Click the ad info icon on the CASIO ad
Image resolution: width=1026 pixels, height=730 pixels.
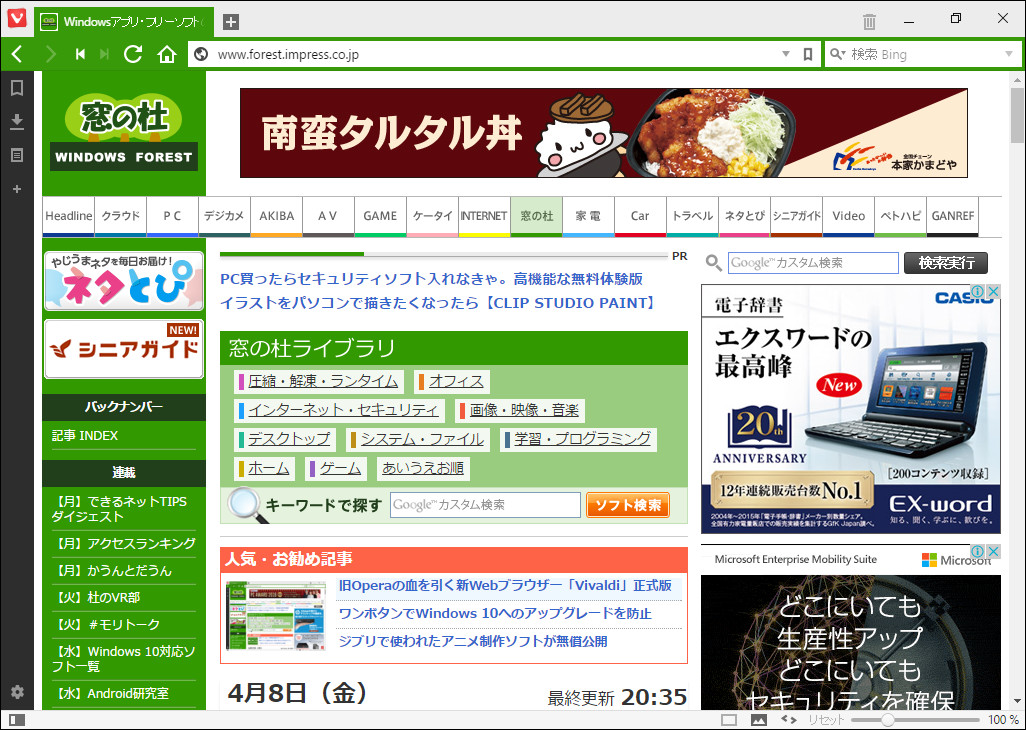tap(978, 291)
